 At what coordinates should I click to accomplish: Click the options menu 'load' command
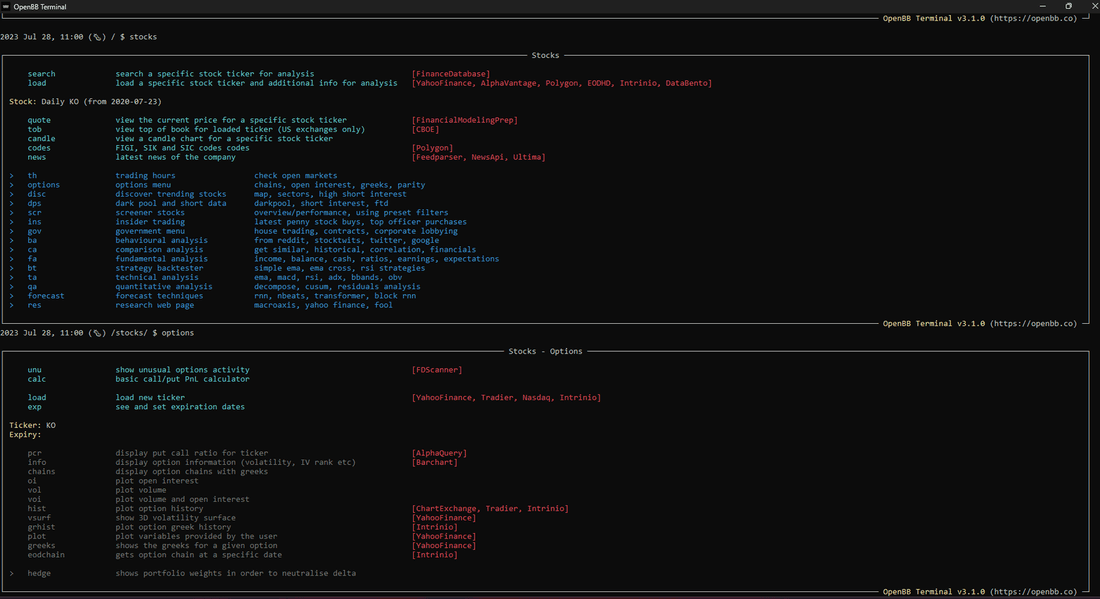point(36,397)
